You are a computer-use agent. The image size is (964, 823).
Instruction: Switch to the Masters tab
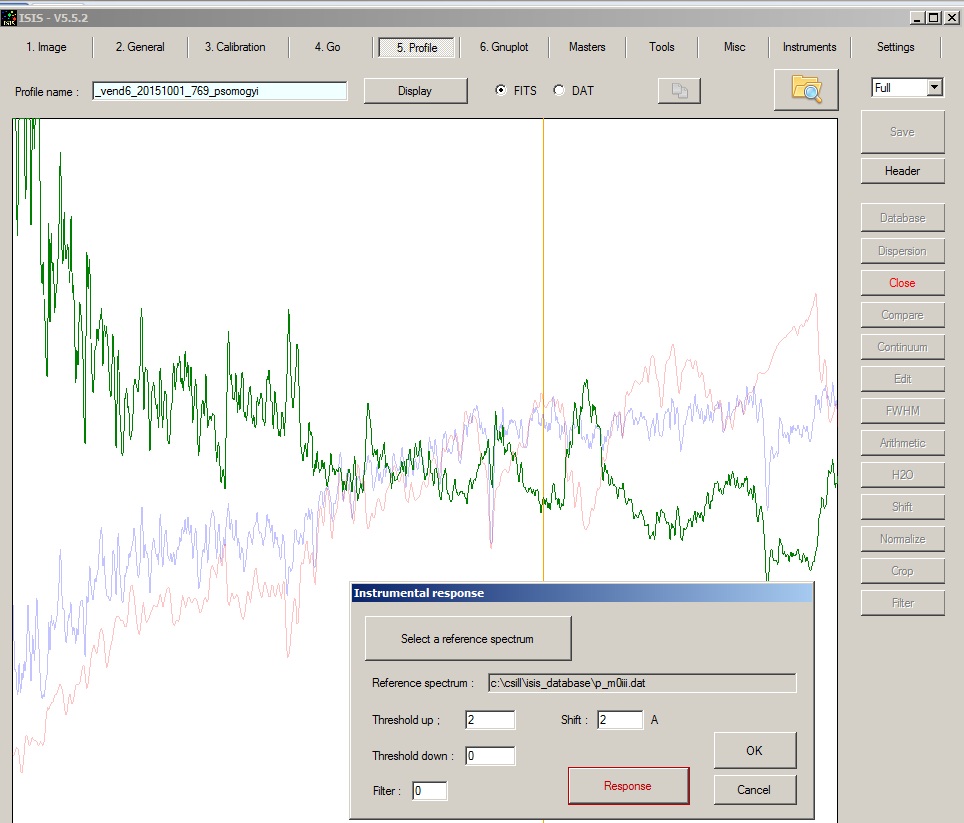point(587,47)
